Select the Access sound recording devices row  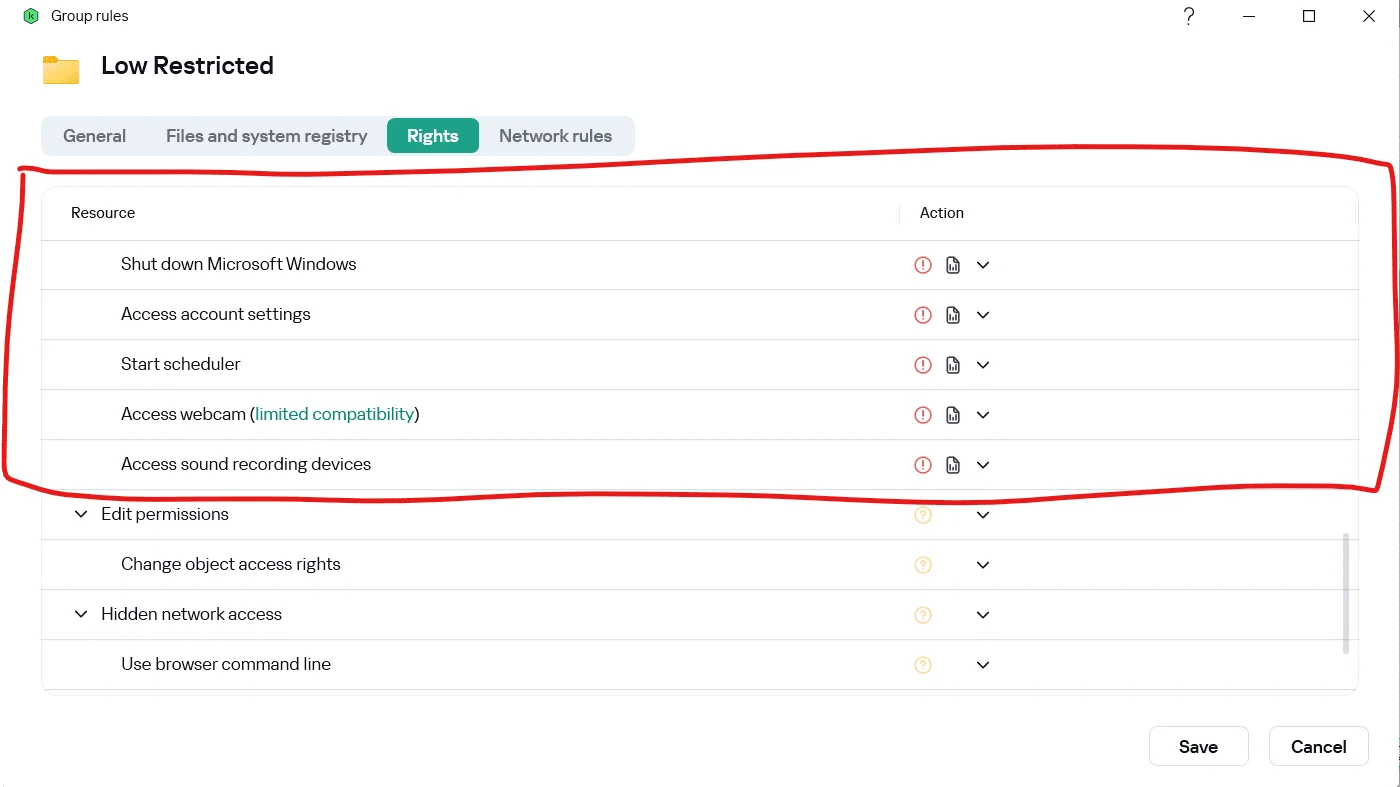(700, 465)
